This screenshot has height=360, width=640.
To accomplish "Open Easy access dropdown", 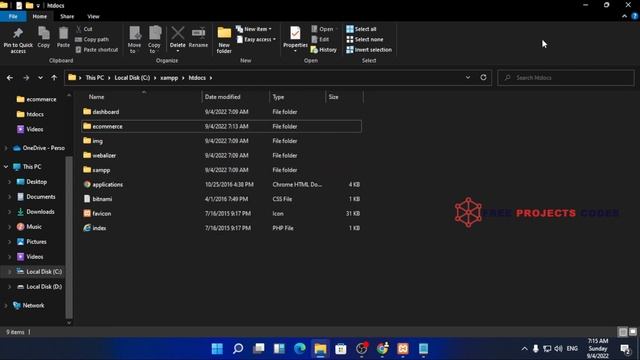I will click(x=256, y=40).
